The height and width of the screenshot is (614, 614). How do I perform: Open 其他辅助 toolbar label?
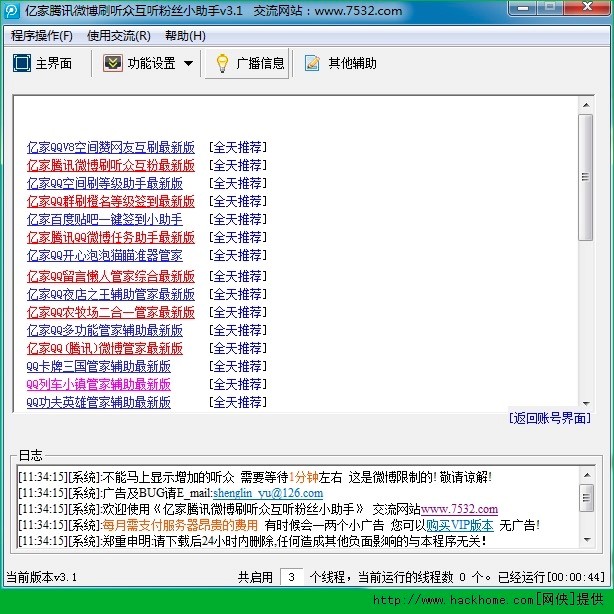click(352, 63)
